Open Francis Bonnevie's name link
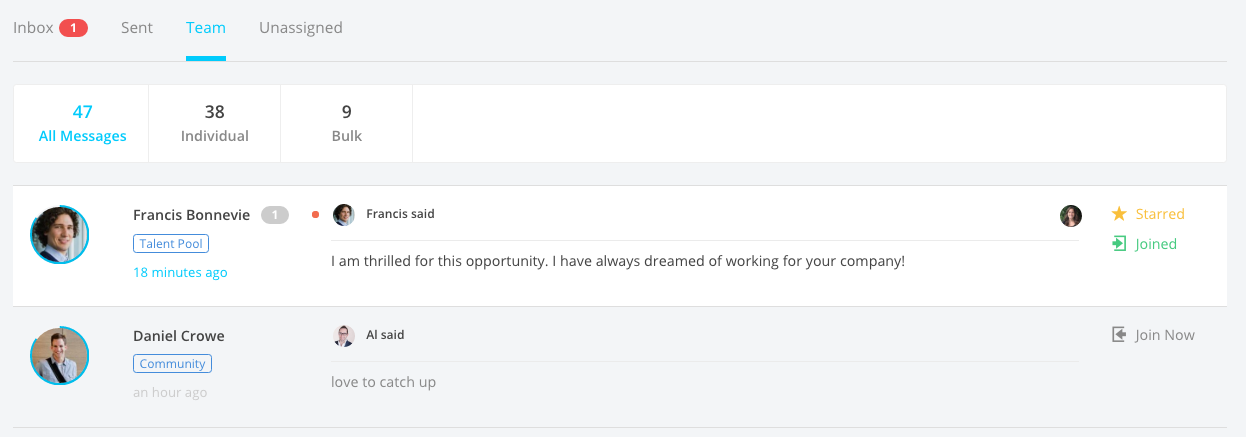1246x437 pixels. (191, 215)
